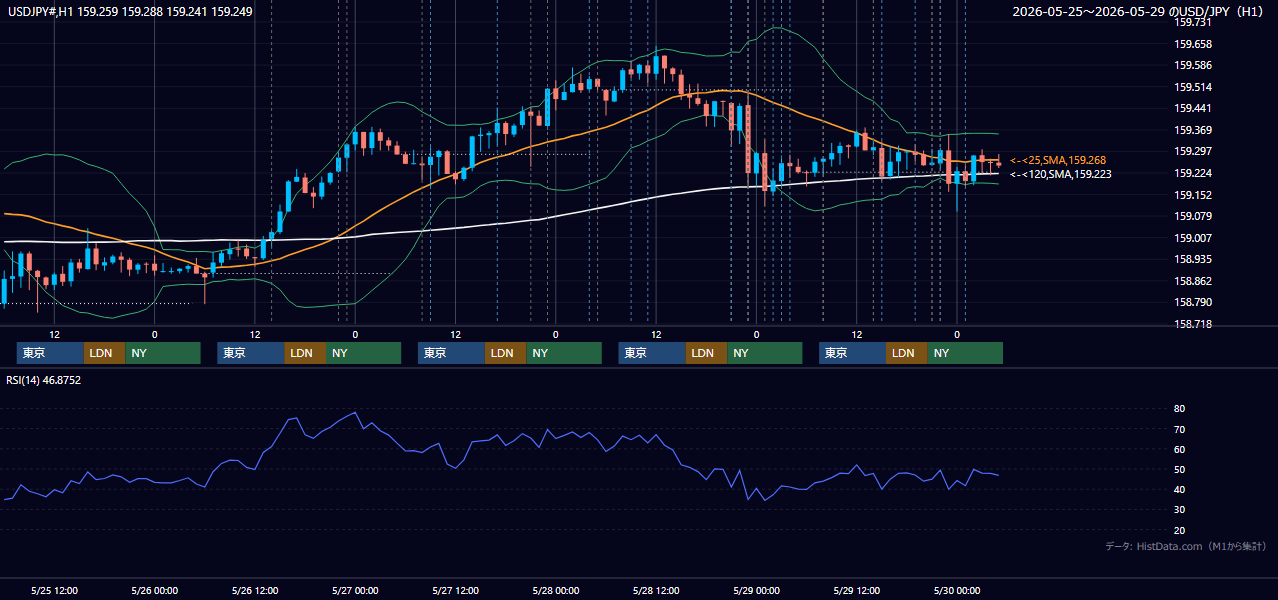Click price axis label 159.007

click(1193, 238)
